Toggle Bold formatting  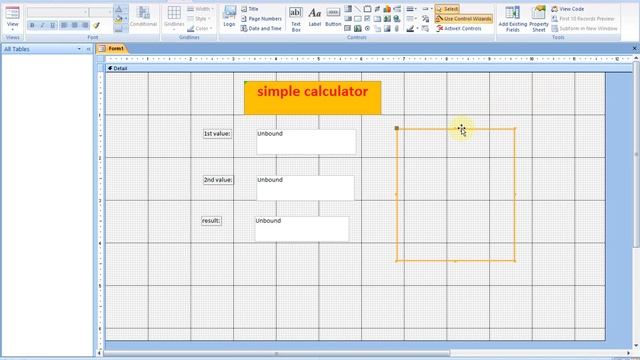[x=32, y=25]
